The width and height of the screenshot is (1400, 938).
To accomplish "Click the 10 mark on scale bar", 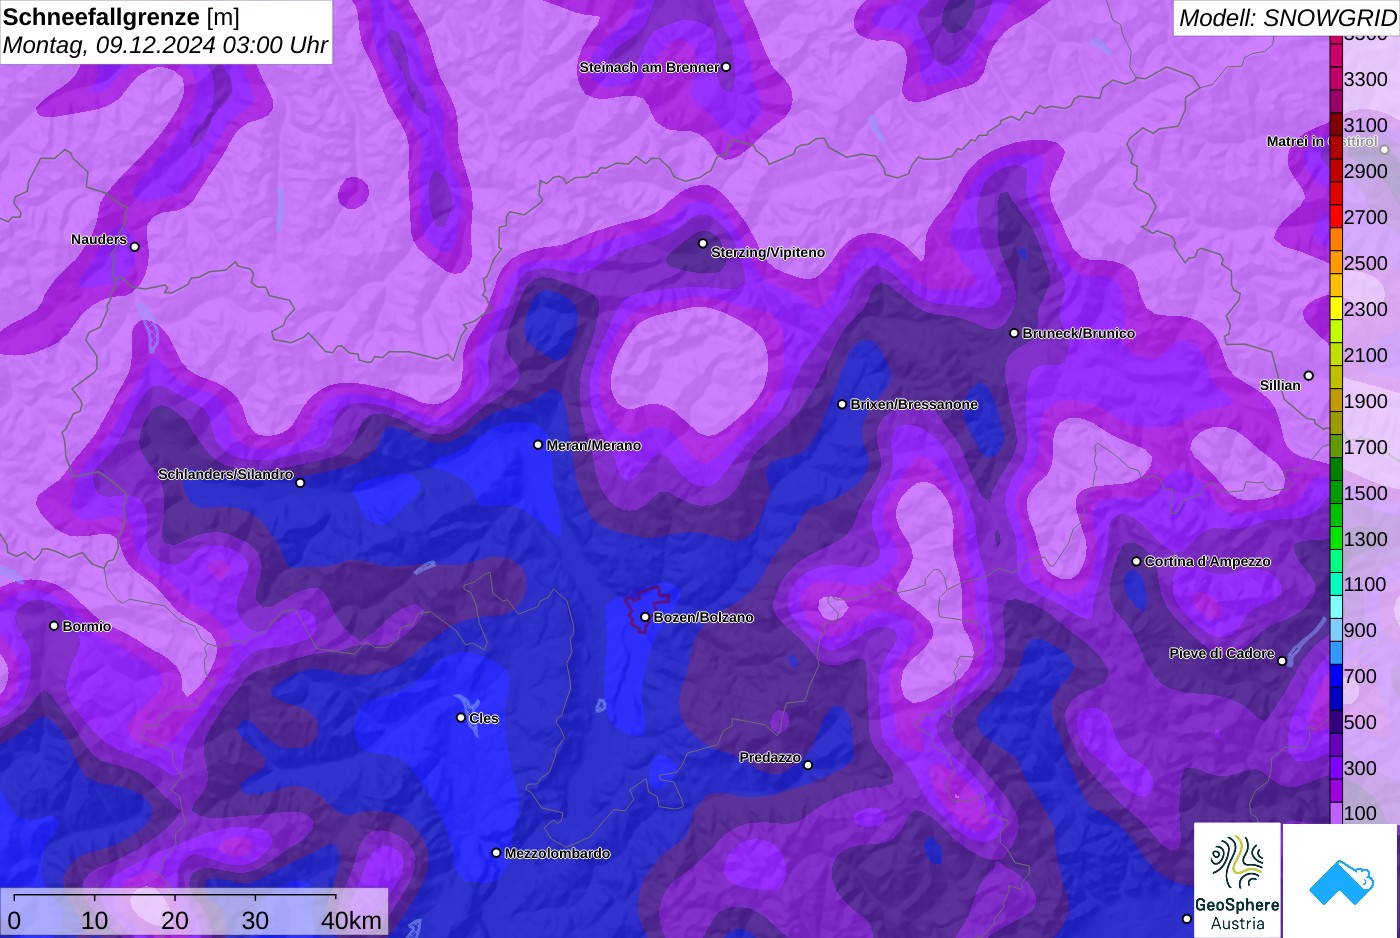I will coord(95,920).
